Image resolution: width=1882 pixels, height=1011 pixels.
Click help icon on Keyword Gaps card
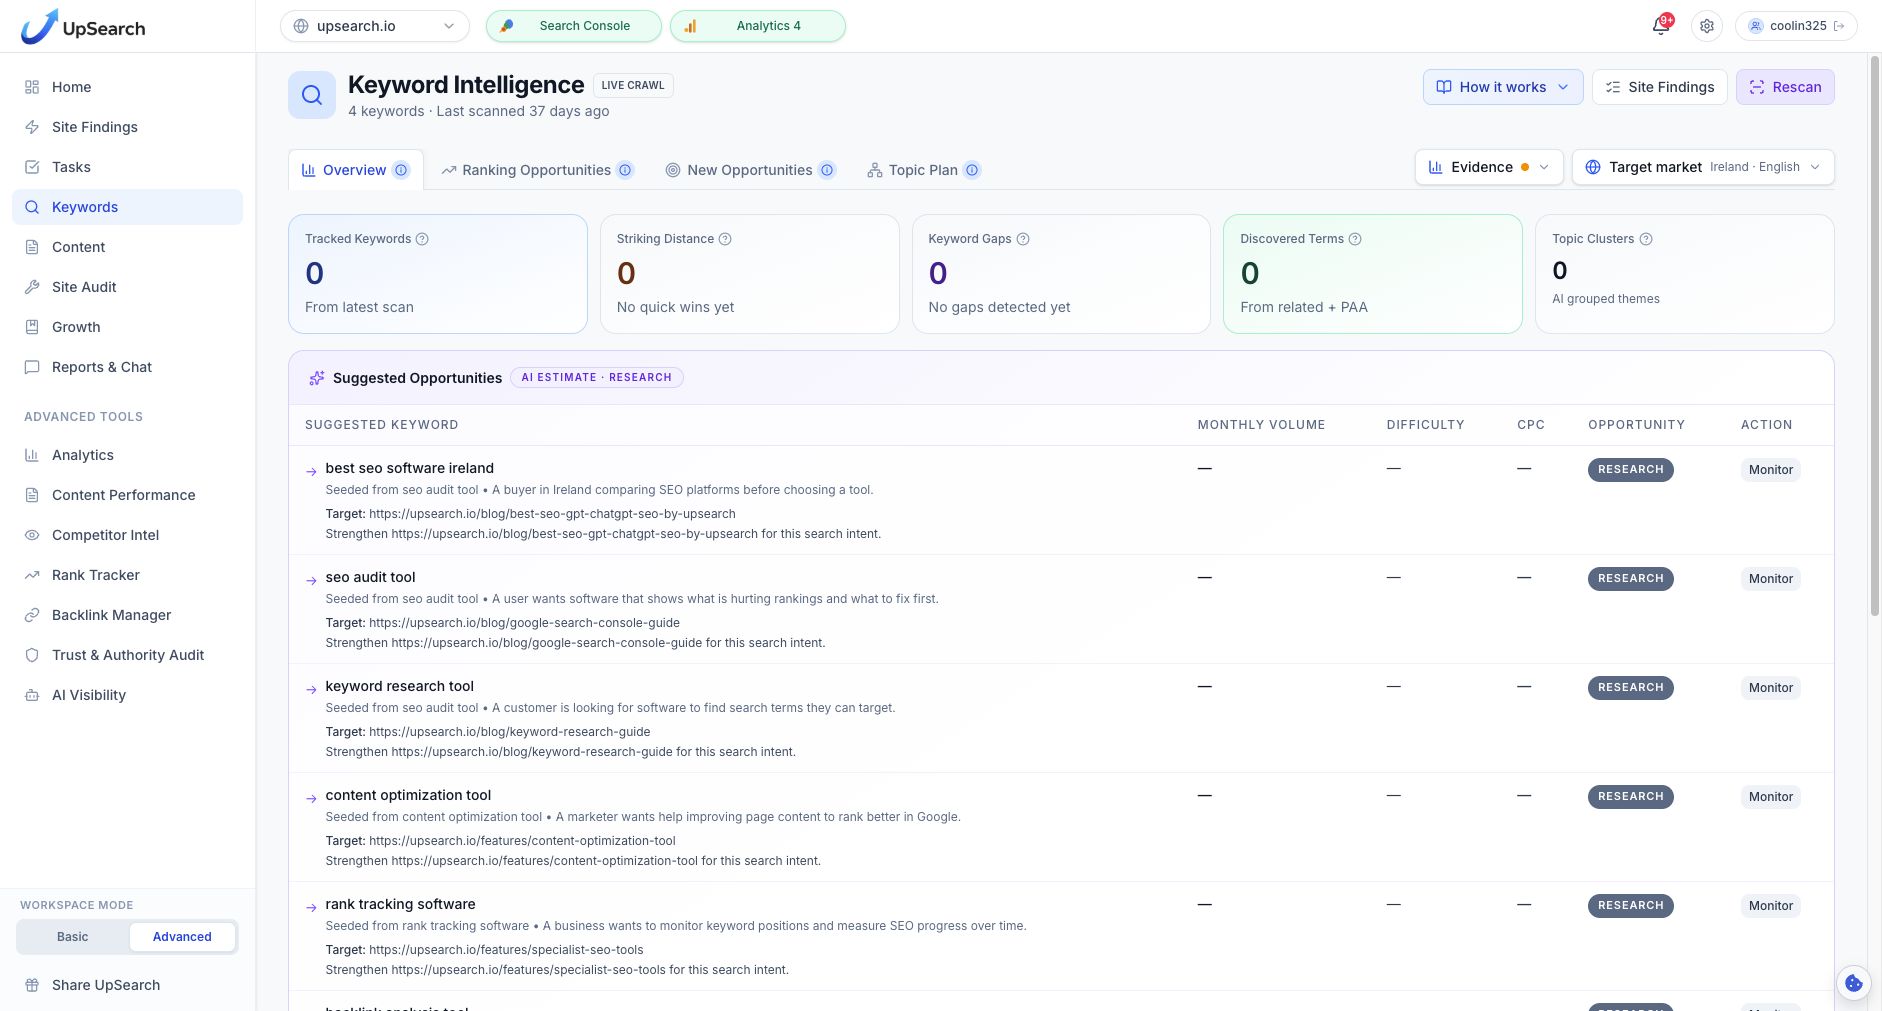[x=1023, y=239]
